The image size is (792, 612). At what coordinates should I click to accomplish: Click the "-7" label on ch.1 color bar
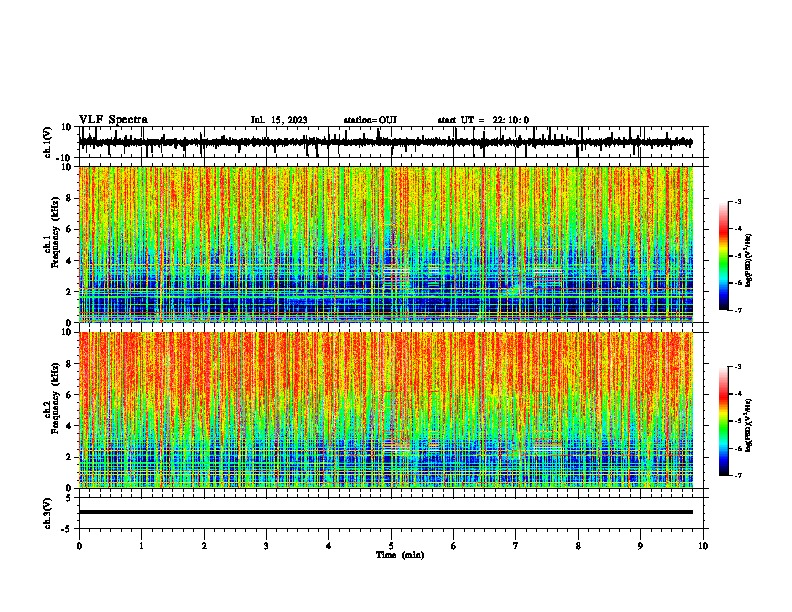[x=737, y=310]
